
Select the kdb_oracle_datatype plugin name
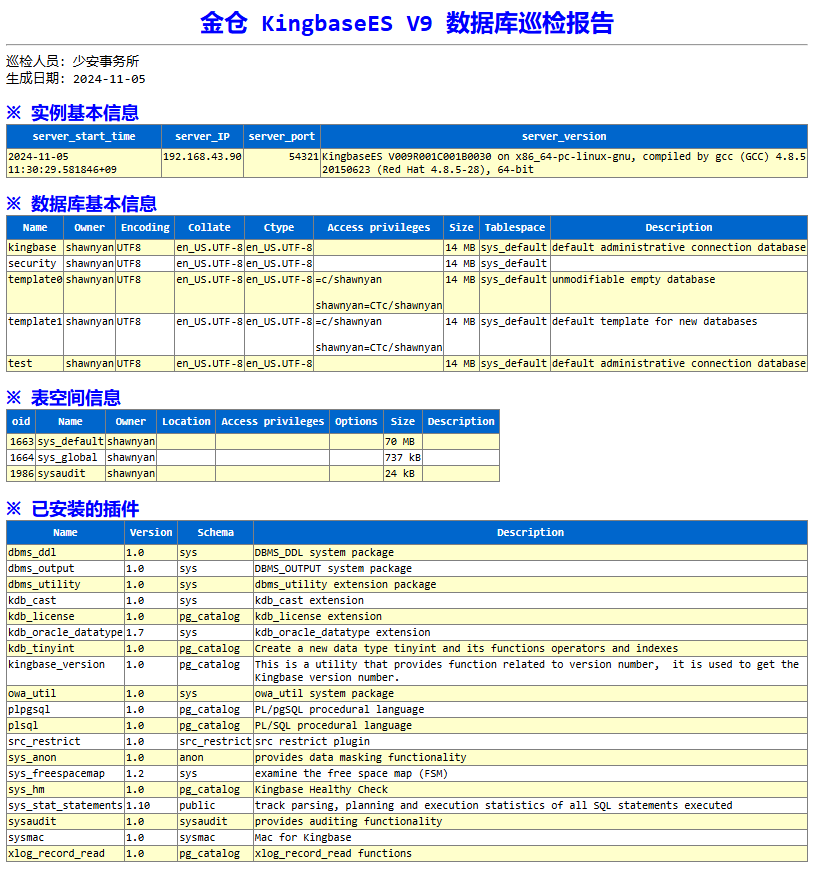click(x=65, y=632)
